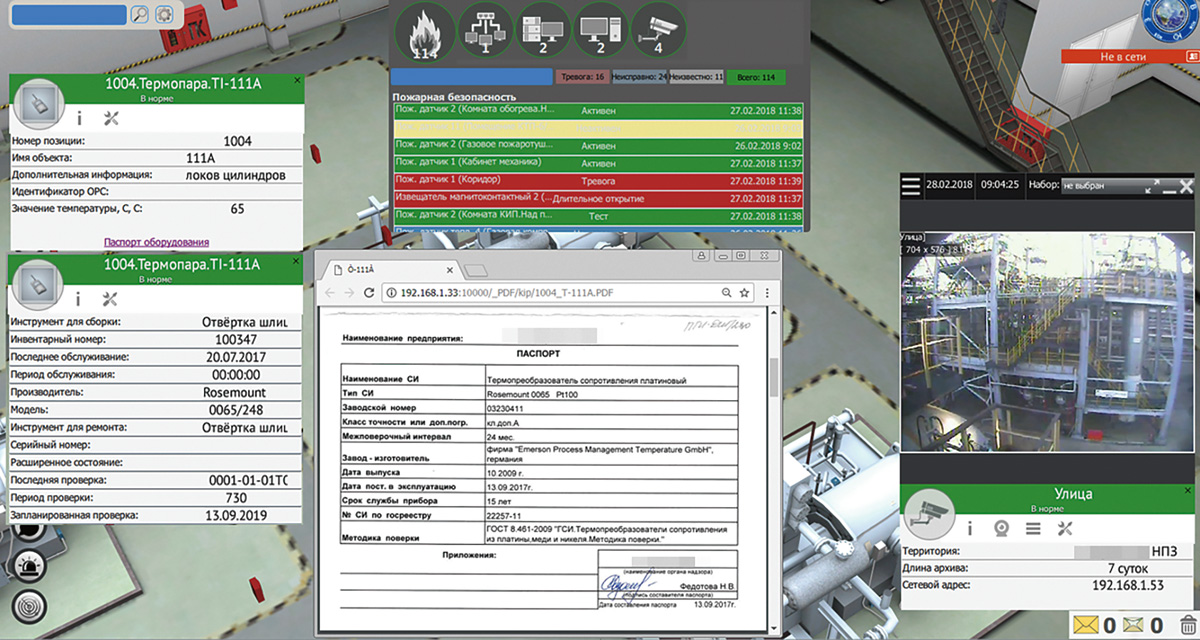The image size is (1200, 640).
Task: Select row Пож. датчик 2 (Газовое пожаротуш
Action: point(598,145)
